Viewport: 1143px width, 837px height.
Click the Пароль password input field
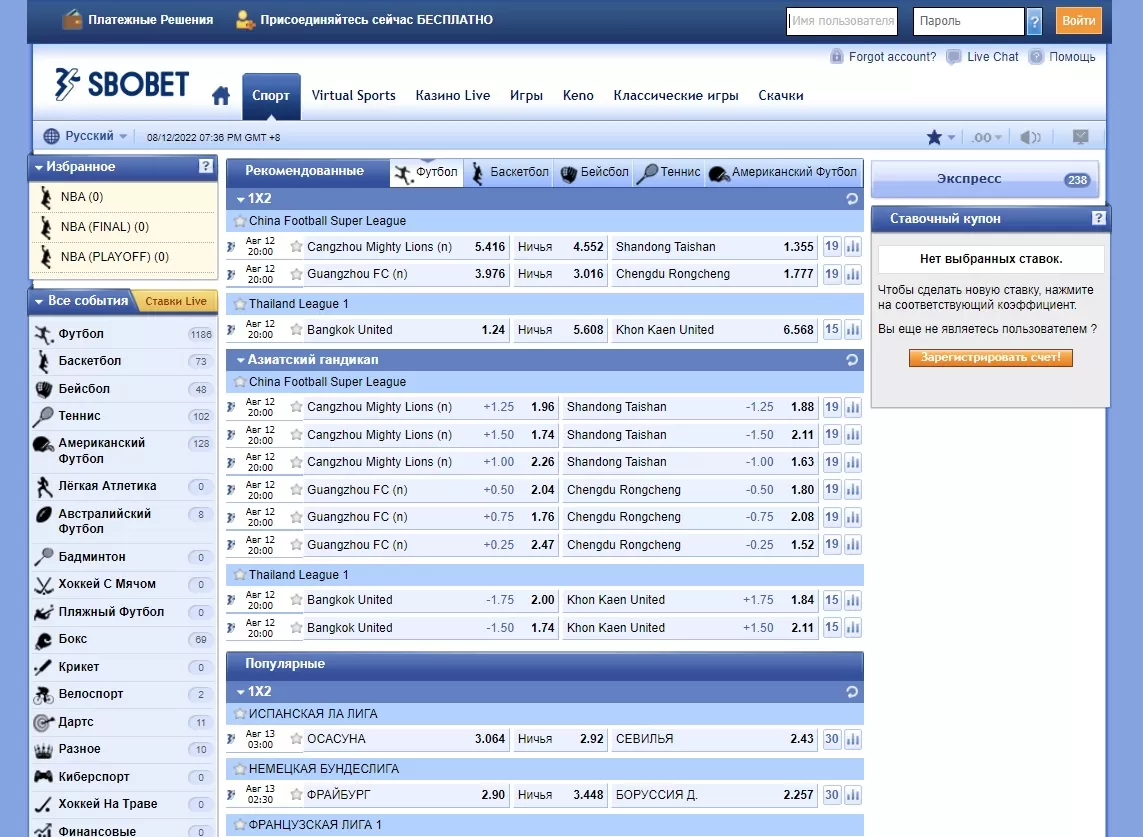click(x=967, y=20)
